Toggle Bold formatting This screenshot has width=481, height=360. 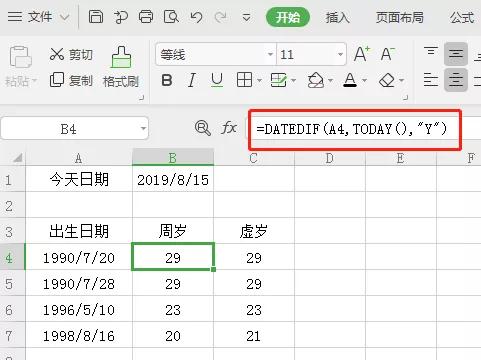point(167,80)
